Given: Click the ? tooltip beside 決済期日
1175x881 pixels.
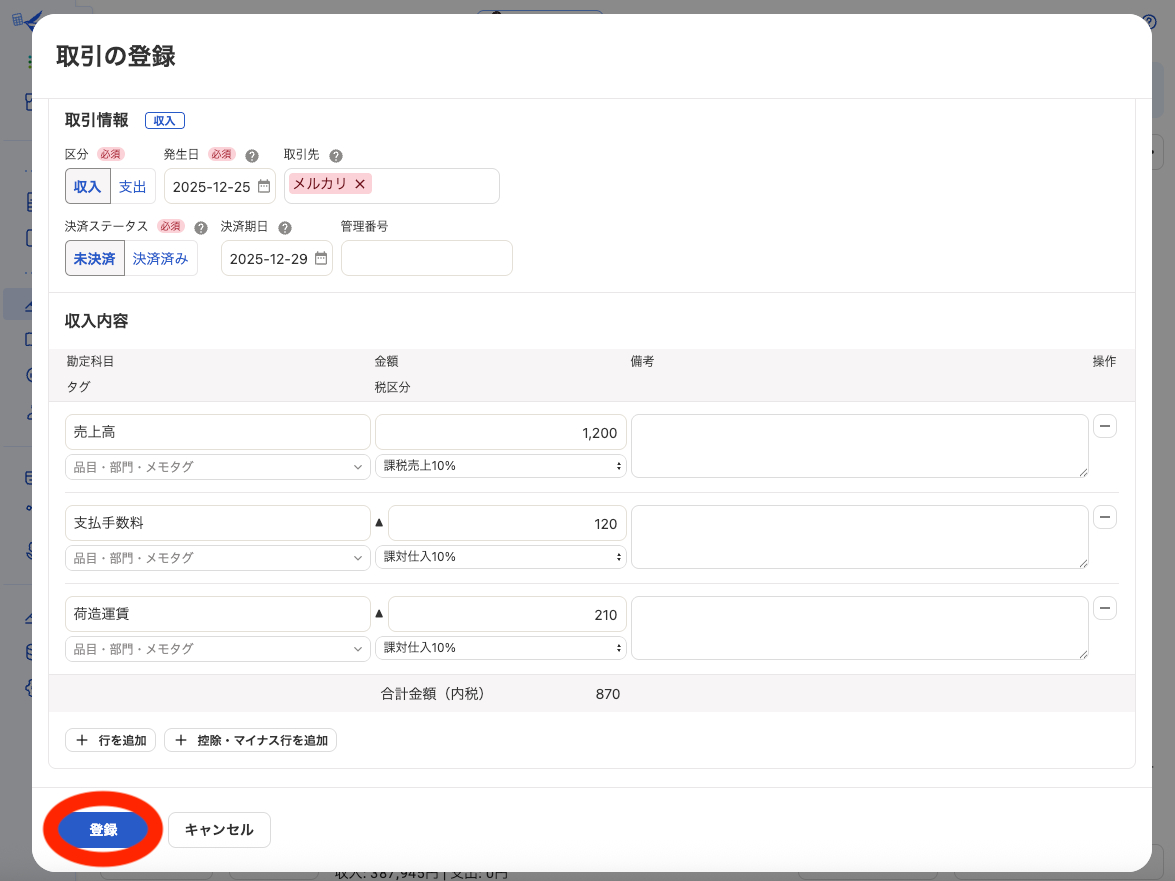Looking at the screenshot, I should point(285,227).
